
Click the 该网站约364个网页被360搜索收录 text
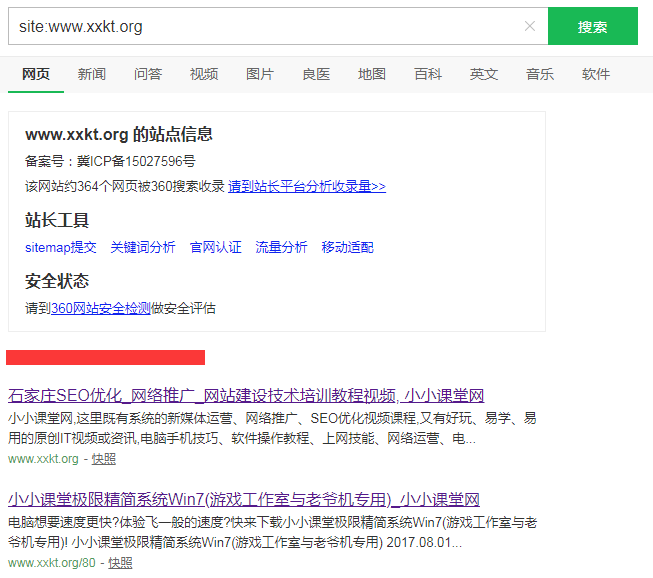pos(125,186)
